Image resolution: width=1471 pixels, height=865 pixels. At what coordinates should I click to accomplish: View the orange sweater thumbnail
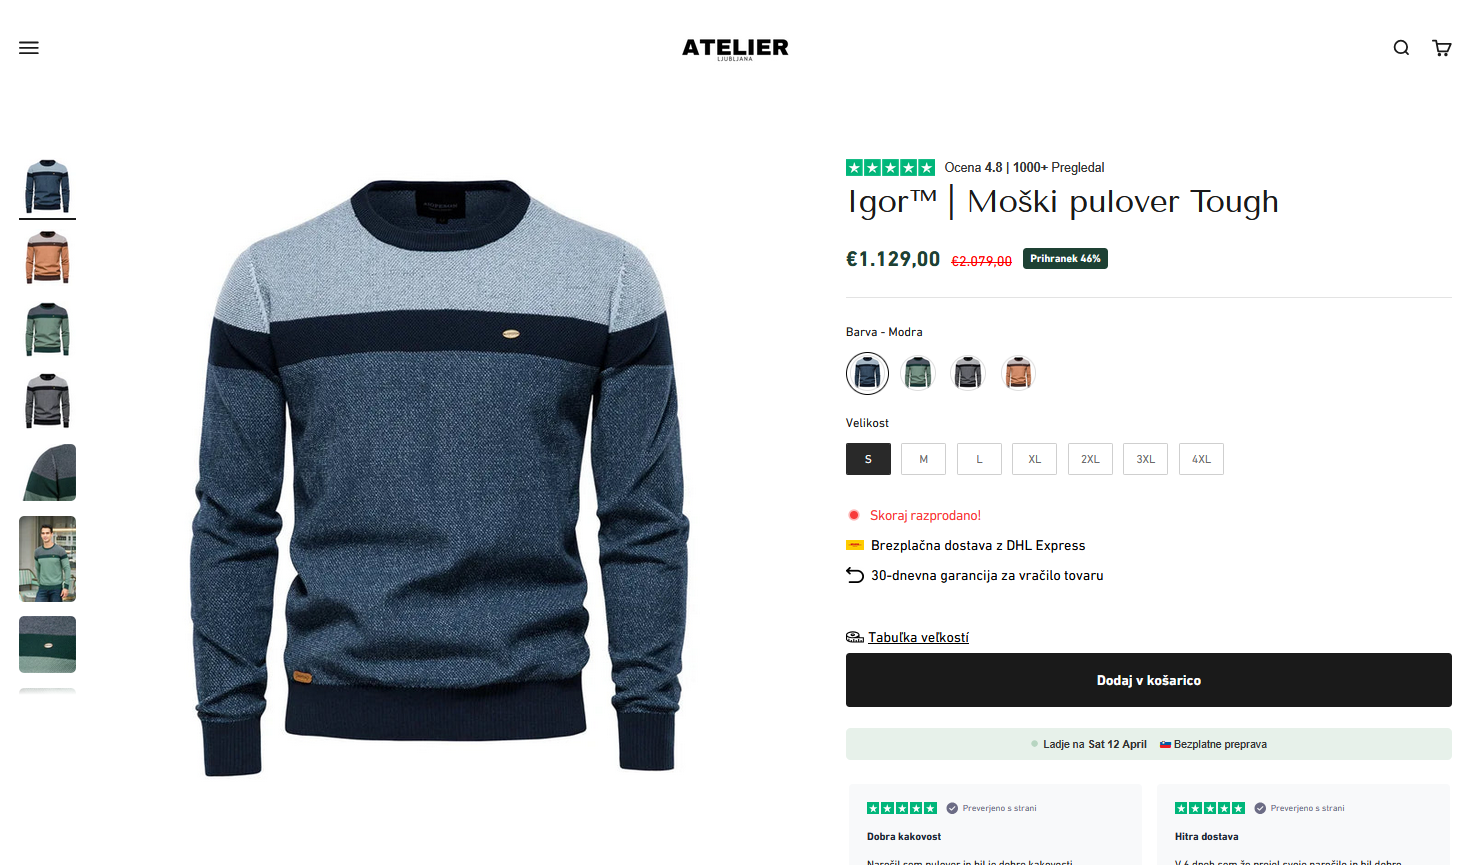point(47,257)
